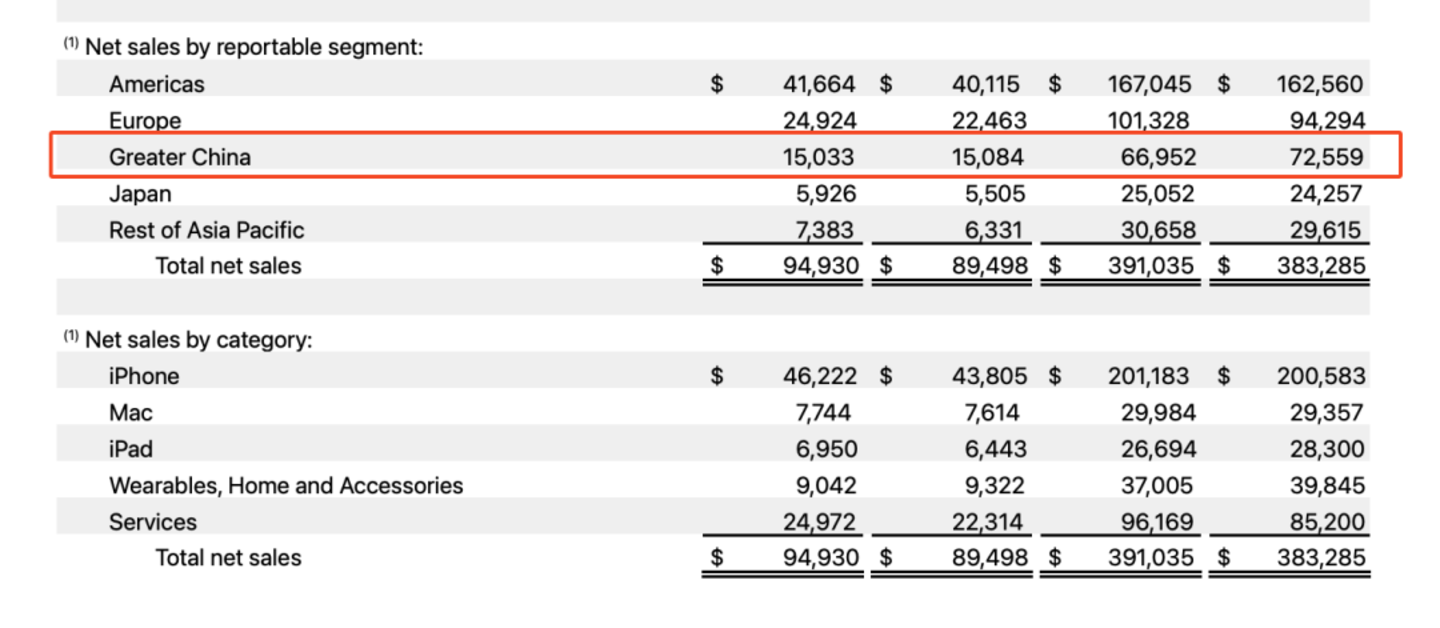
Task: Select the Greater China value 15,033
Action: [819, 157]
